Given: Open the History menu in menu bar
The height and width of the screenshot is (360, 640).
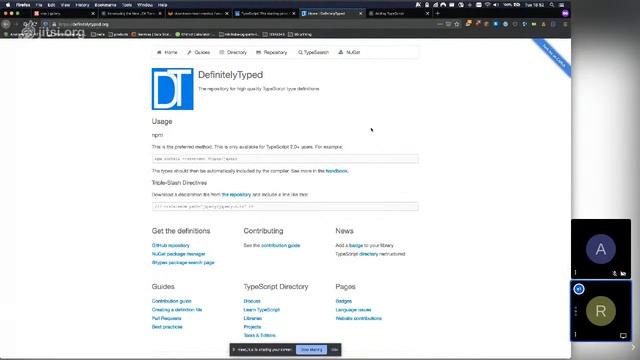Looking at the screenshot, I should point(82,5).
